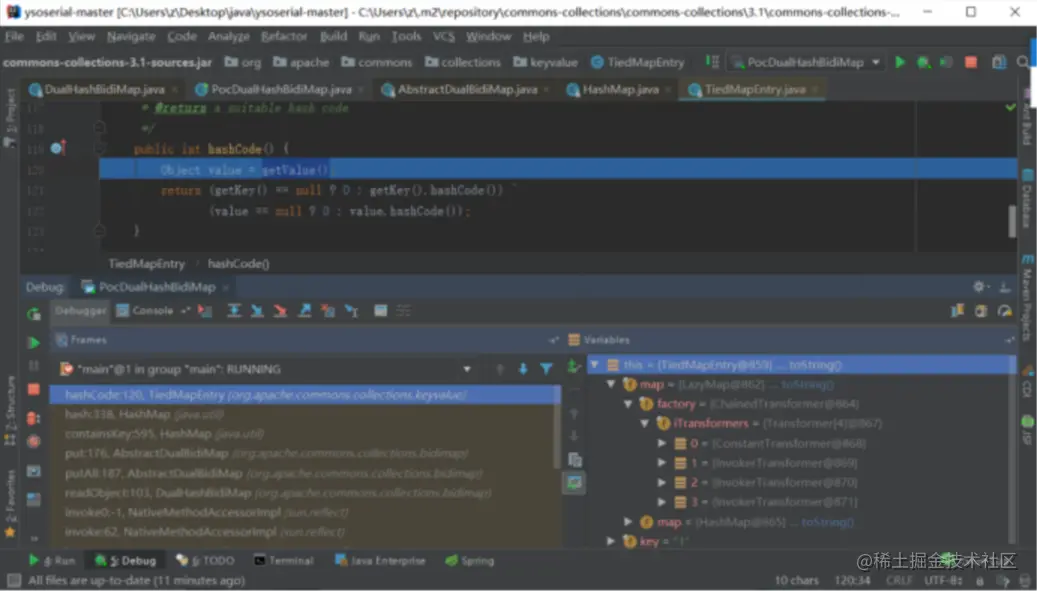The image size is (1037, 591).
Task: Click the next frame down arrow
Action: (x=522, y=369)
